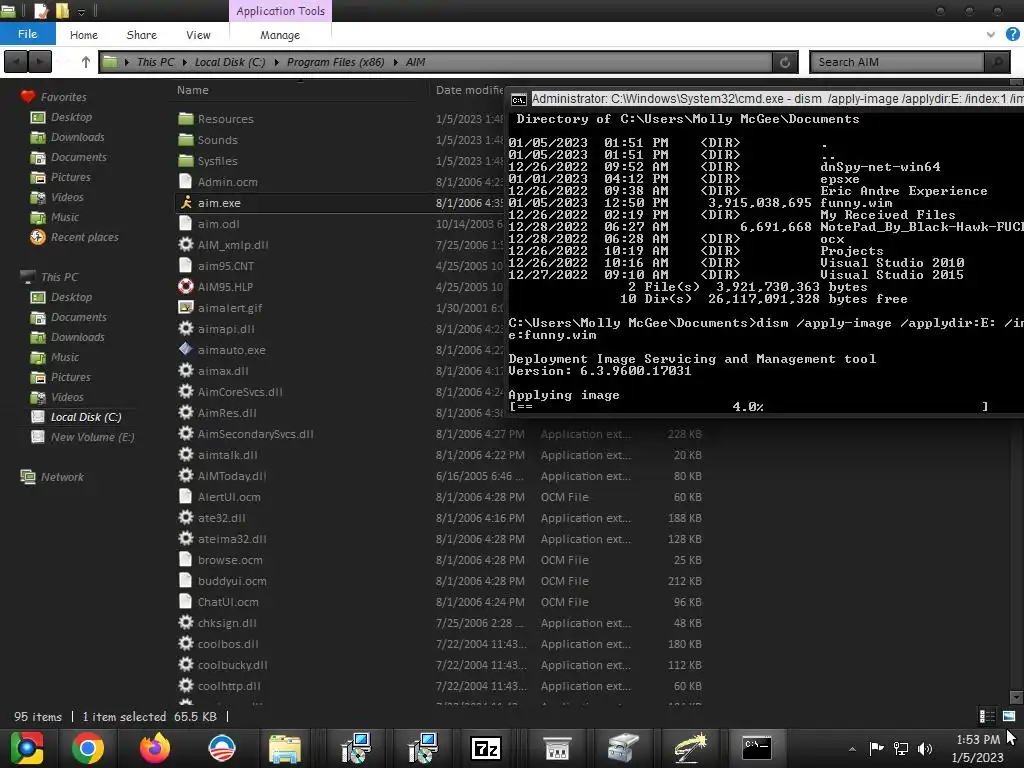Click the Forward navigation arrow

[x=40, y=62]
